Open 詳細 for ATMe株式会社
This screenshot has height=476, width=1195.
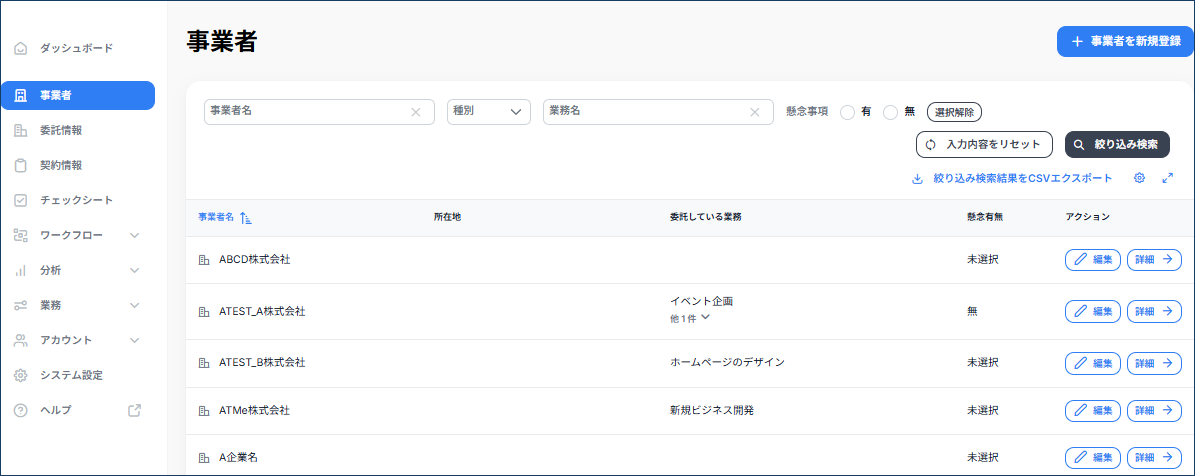1154,411
